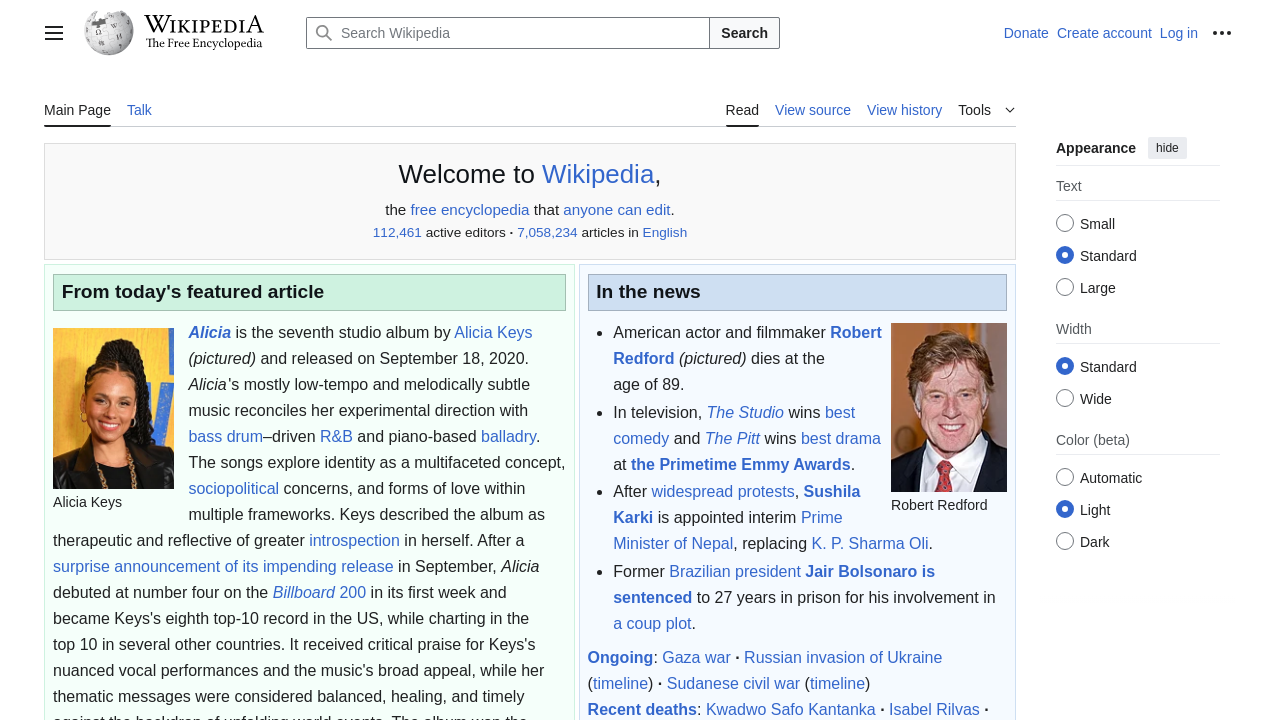The width and height of the screenshot is (1280, 720).
Task: Open the Gaza war link
Action: point(696,657)
